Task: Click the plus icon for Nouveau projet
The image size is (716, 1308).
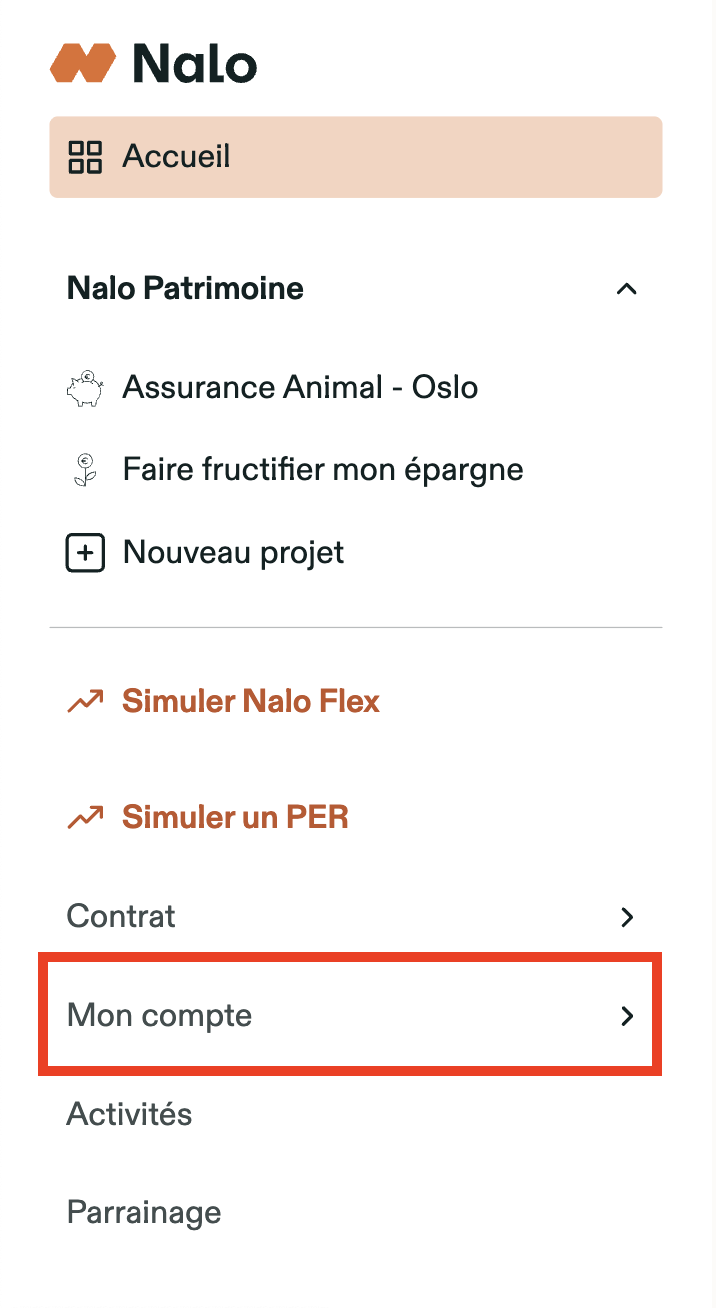Action: point(85,553)
